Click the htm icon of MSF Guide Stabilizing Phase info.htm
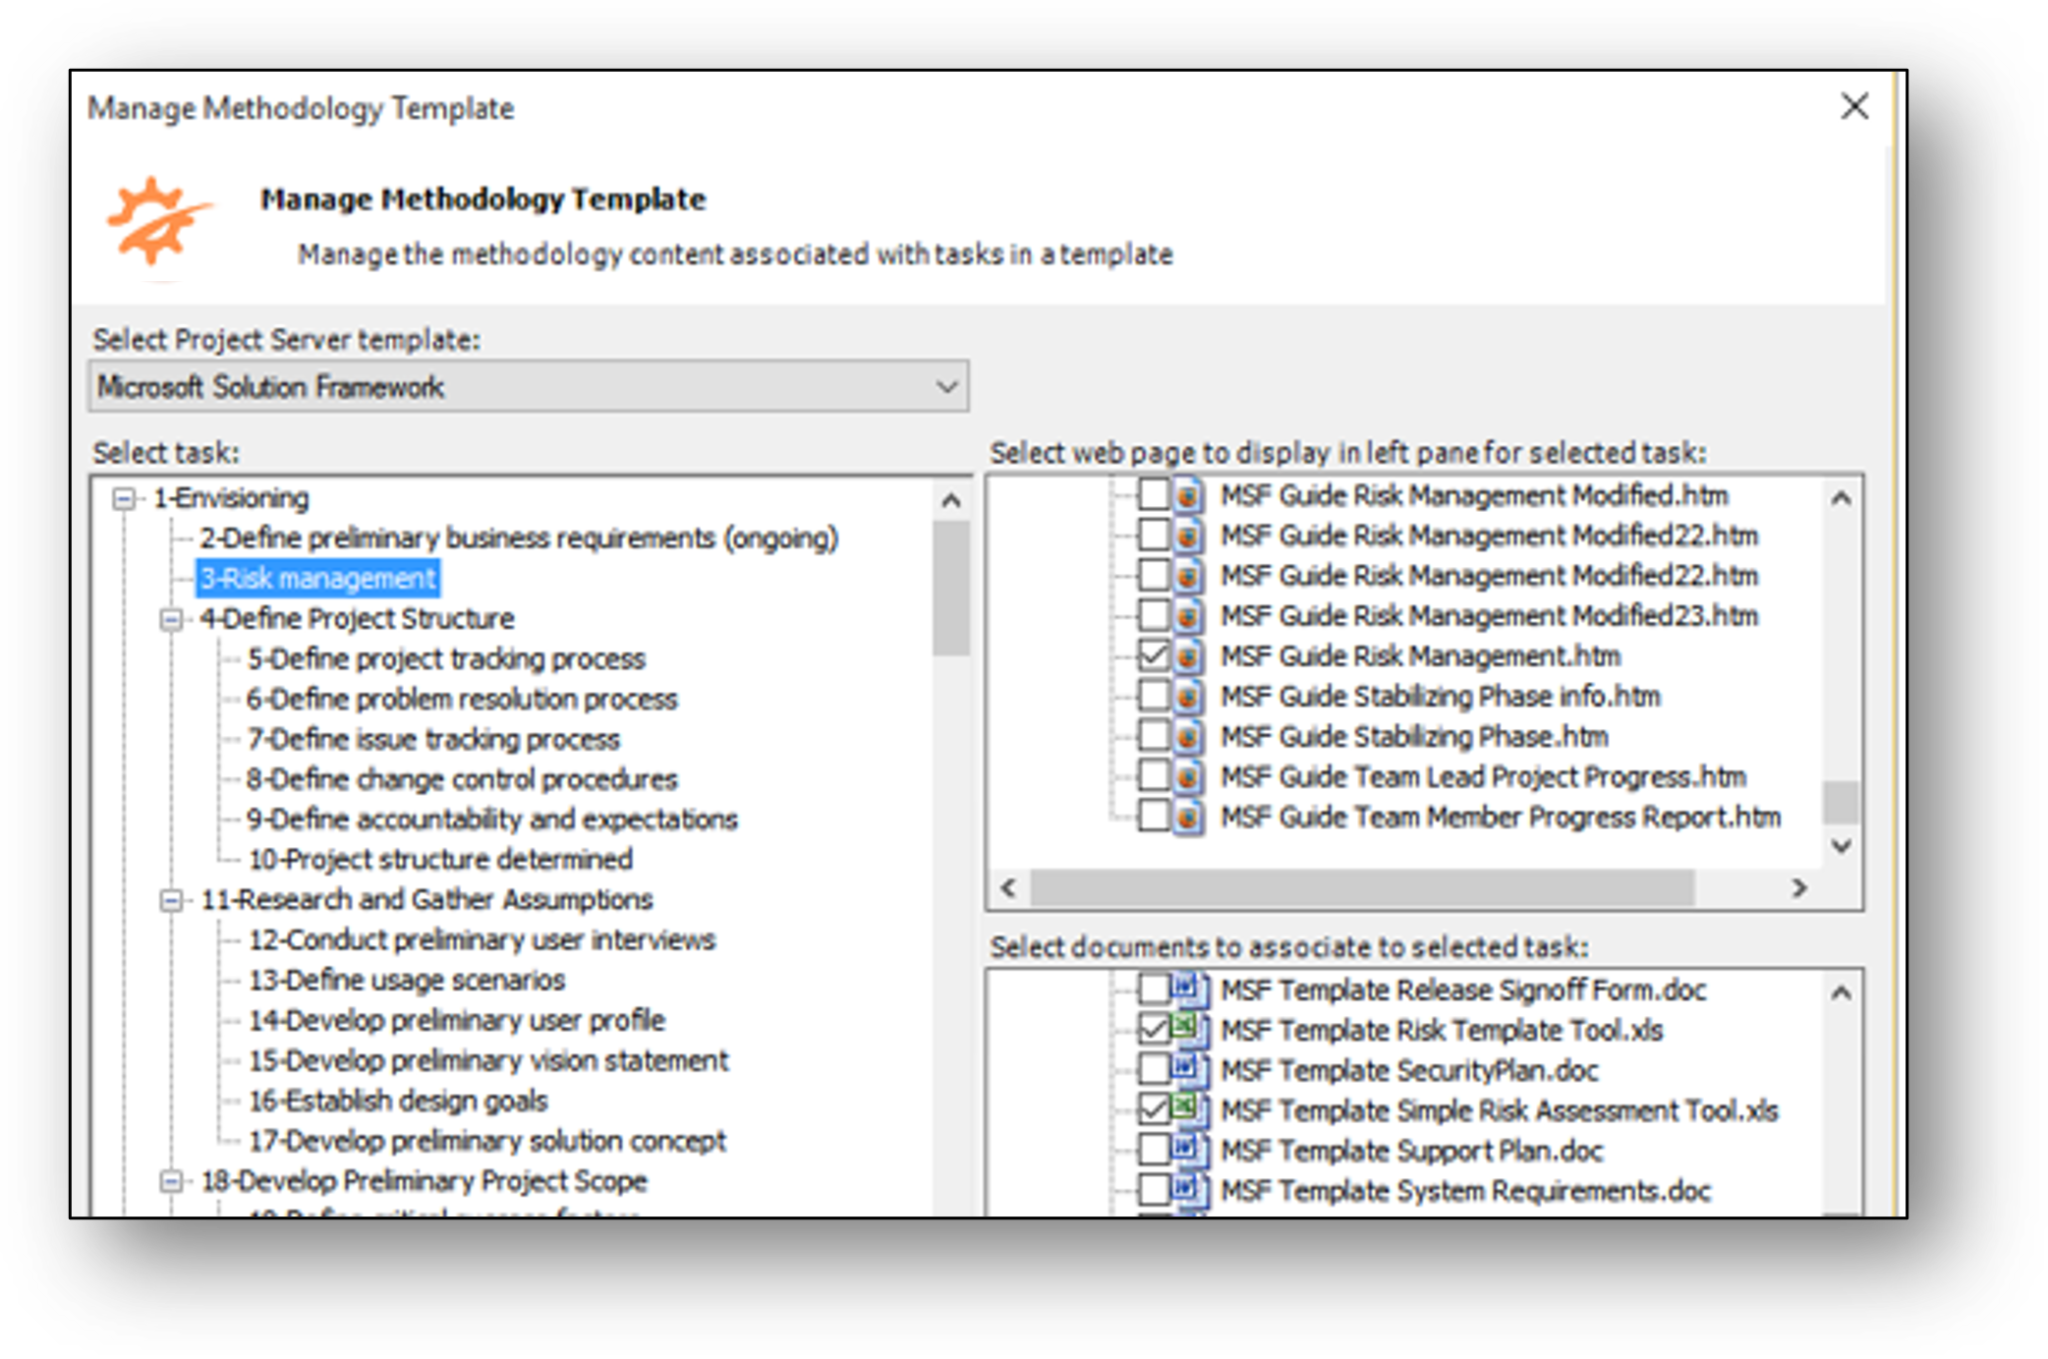This screenshot has height=1359, width=2048. tap(1187, 696)
